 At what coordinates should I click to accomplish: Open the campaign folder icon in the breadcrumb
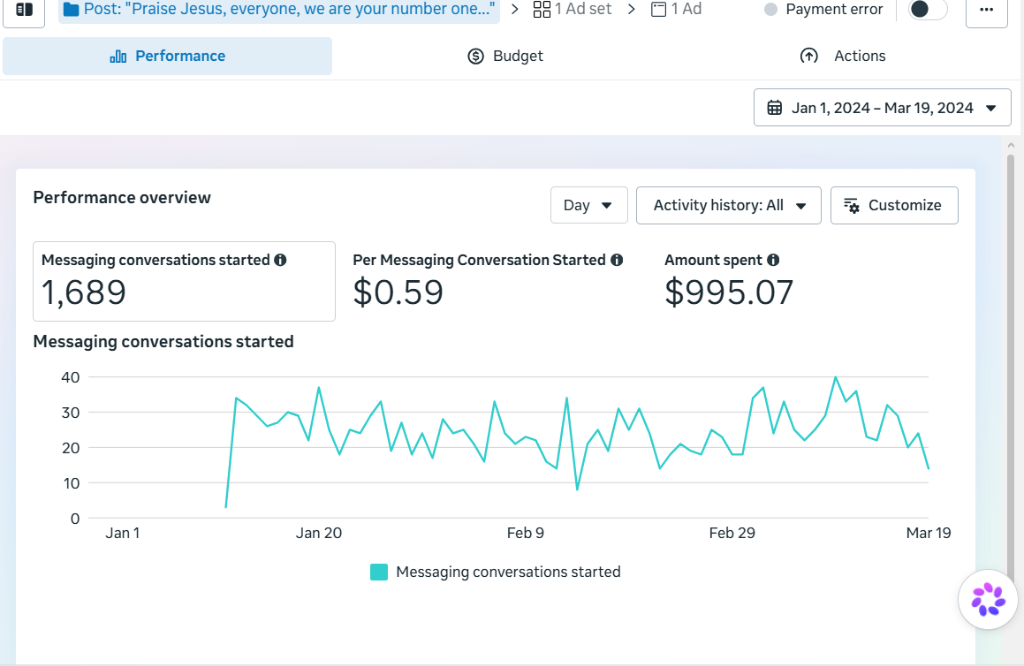[71, 9]
